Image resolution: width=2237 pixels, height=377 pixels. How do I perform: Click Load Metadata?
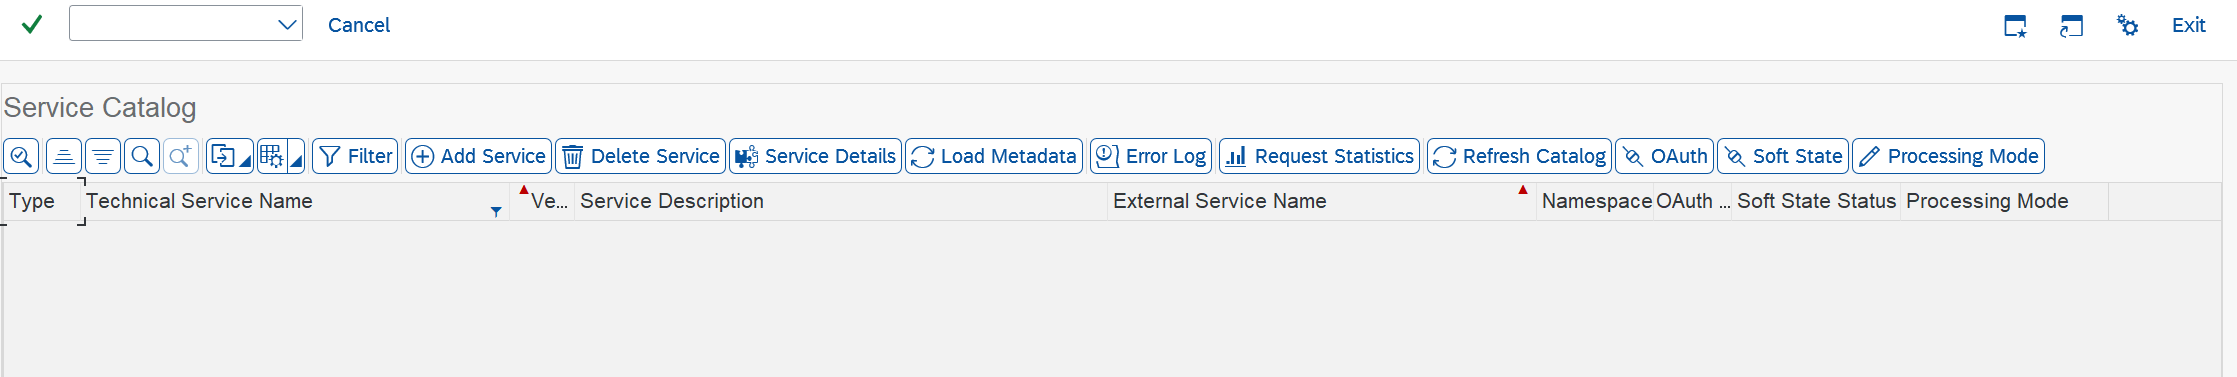click(994, 156)
